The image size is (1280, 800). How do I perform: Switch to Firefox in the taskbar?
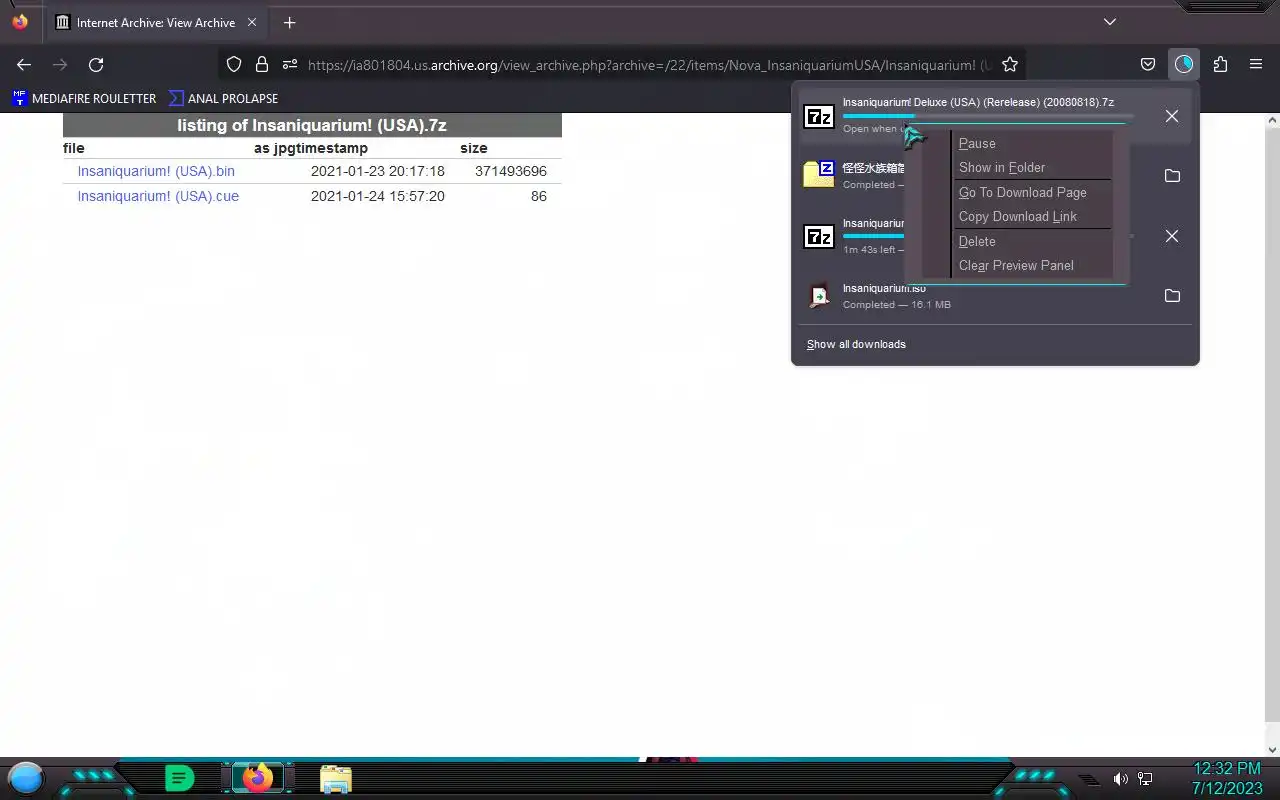point(258,778)
